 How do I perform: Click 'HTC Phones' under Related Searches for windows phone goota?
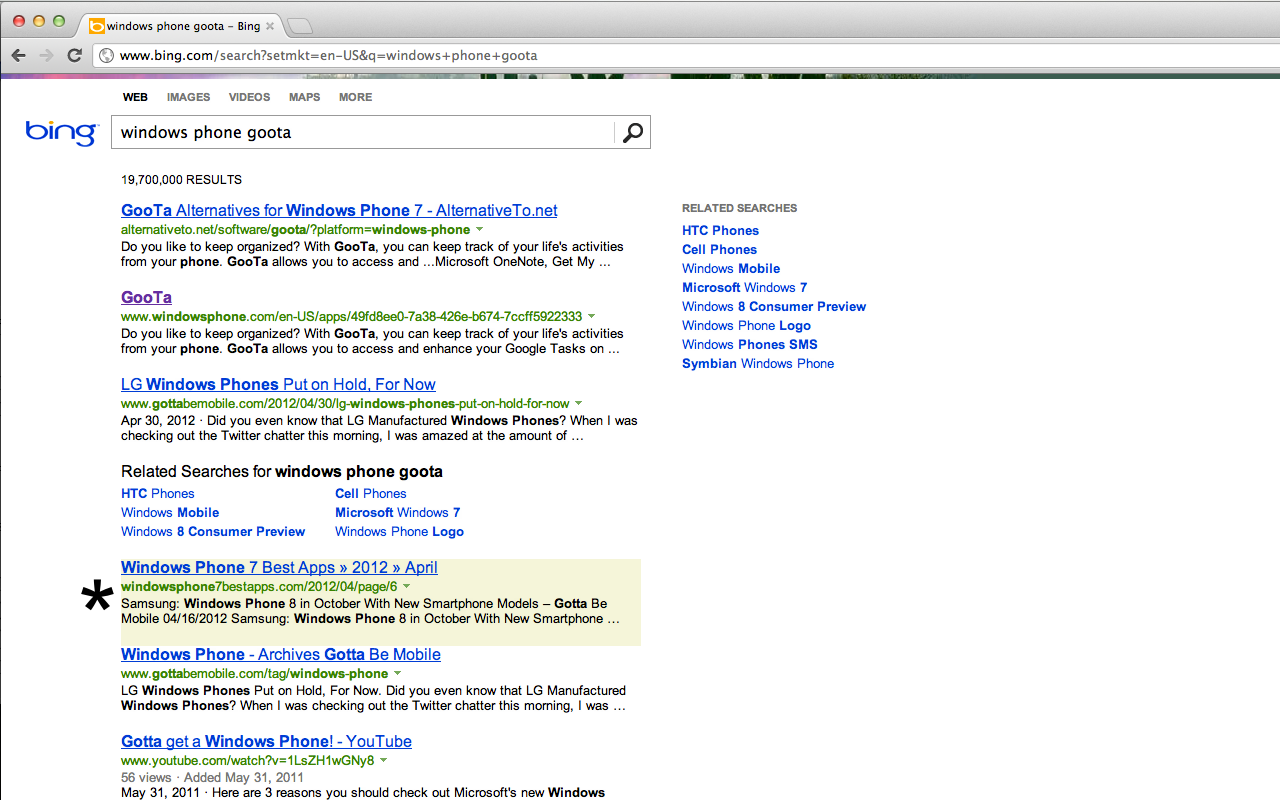click(x=158, y=493)
